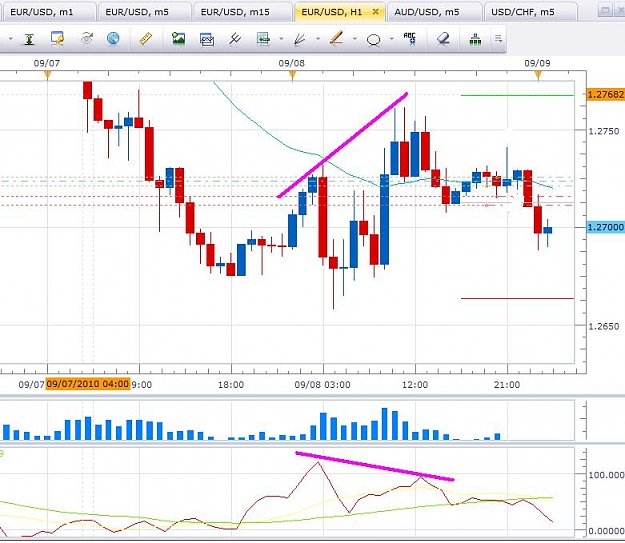Open dropdown arrow left of green vertical-arrows icon
The image size is (625, 543).
tap(11, 39)
